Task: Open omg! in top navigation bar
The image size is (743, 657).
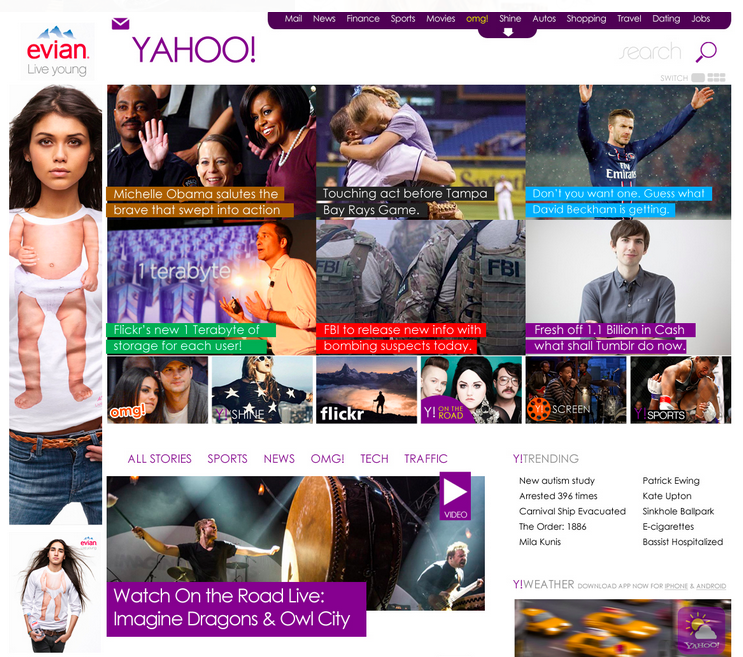Action: coord(477,19)
